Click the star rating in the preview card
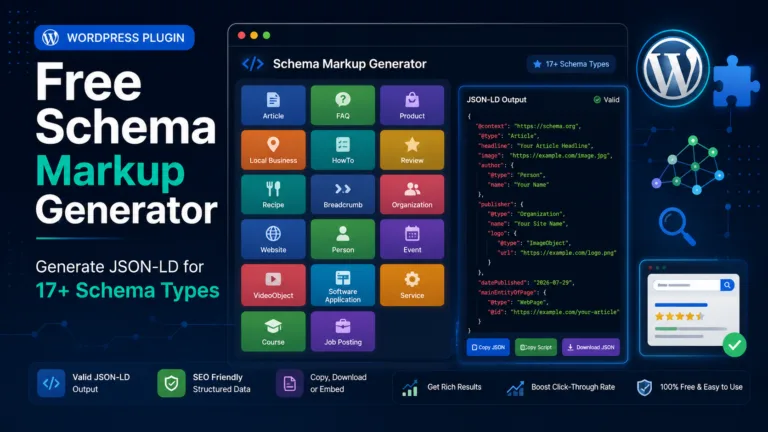768x432 pixels. (680, 316)
